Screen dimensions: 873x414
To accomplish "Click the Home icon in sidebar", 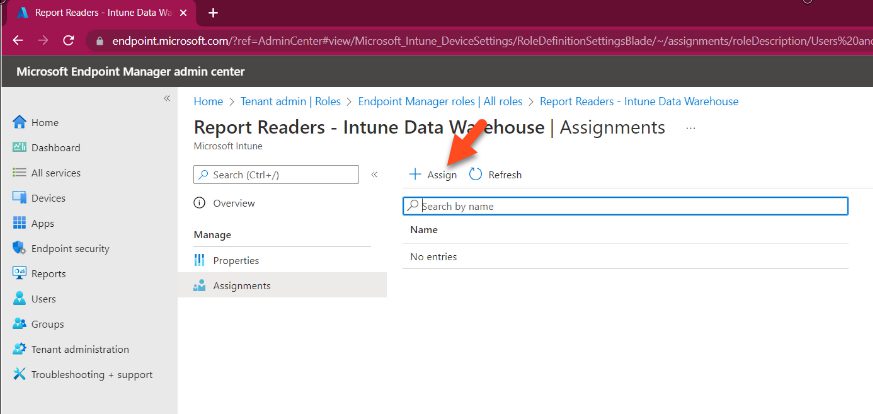I will 19,122.
